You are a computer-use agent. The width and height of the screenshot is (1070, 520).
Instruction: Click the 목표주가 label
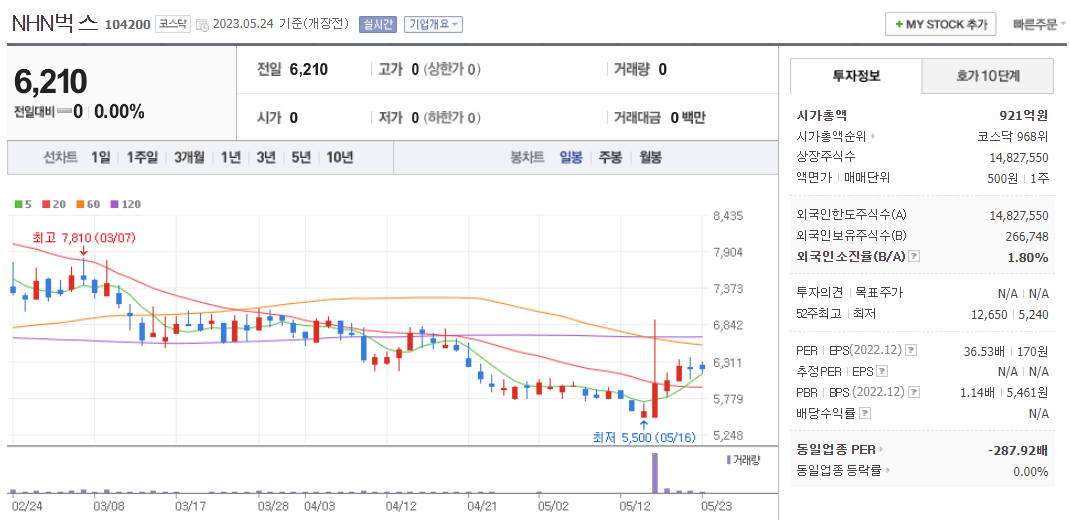[878, 293]
